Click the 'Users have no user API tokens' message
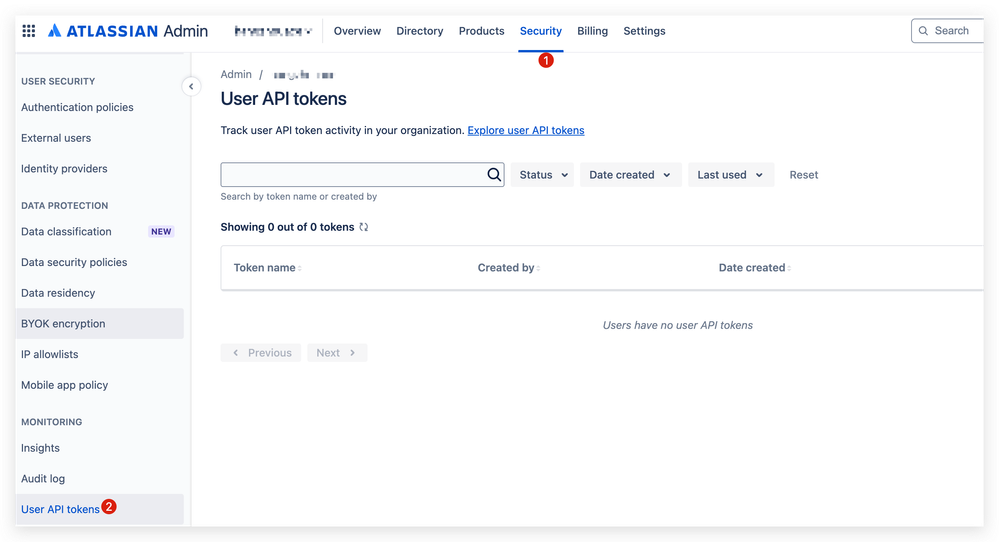The width and height of the screenshot is (999, 542). 677,325
